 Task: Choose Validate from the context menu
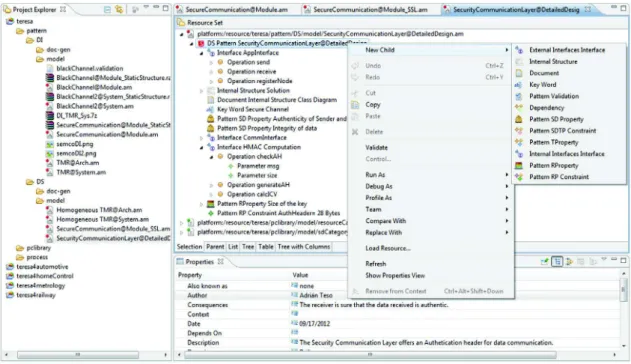click(x=376, y=148)
